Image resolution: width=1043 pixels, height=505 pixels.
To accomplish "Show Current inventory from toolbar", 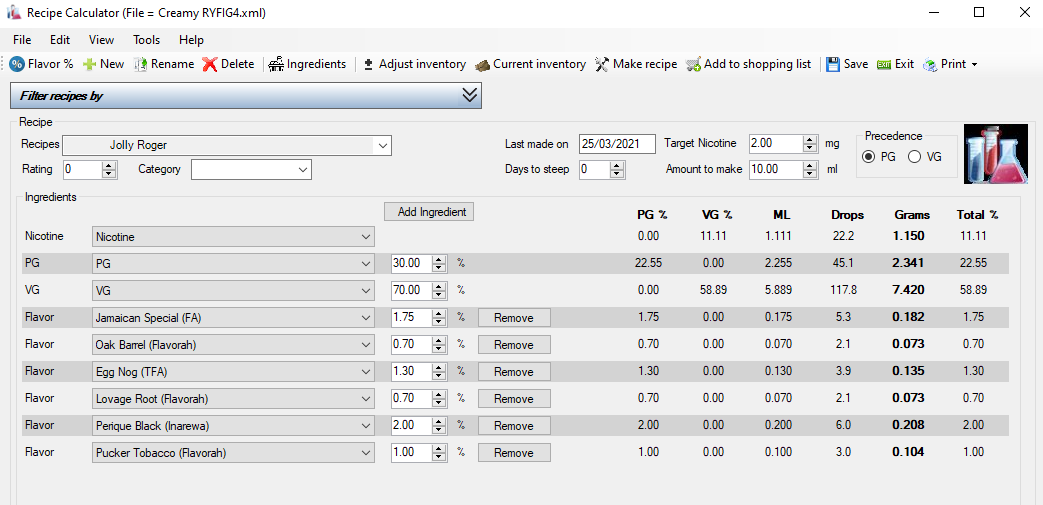I will (x=530, y=64).
